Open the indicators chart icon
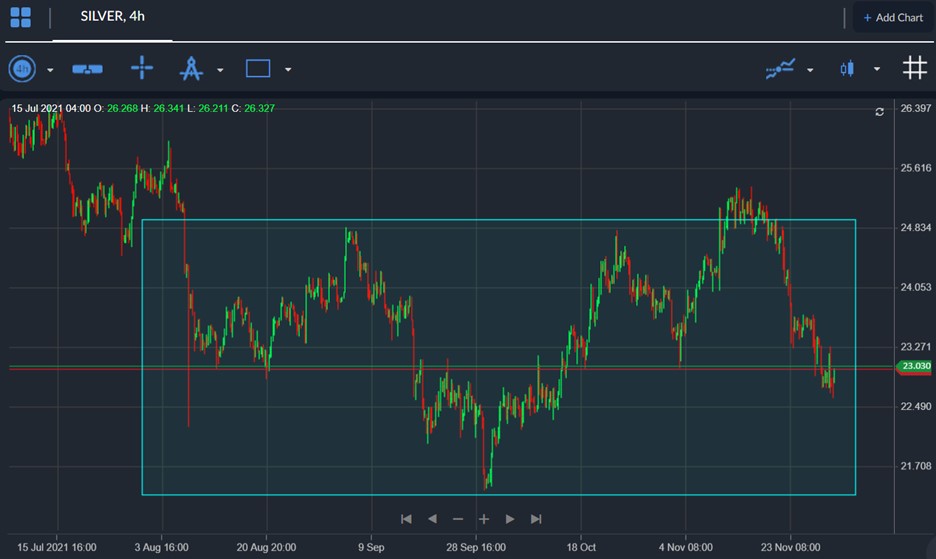 pos(780,69)
